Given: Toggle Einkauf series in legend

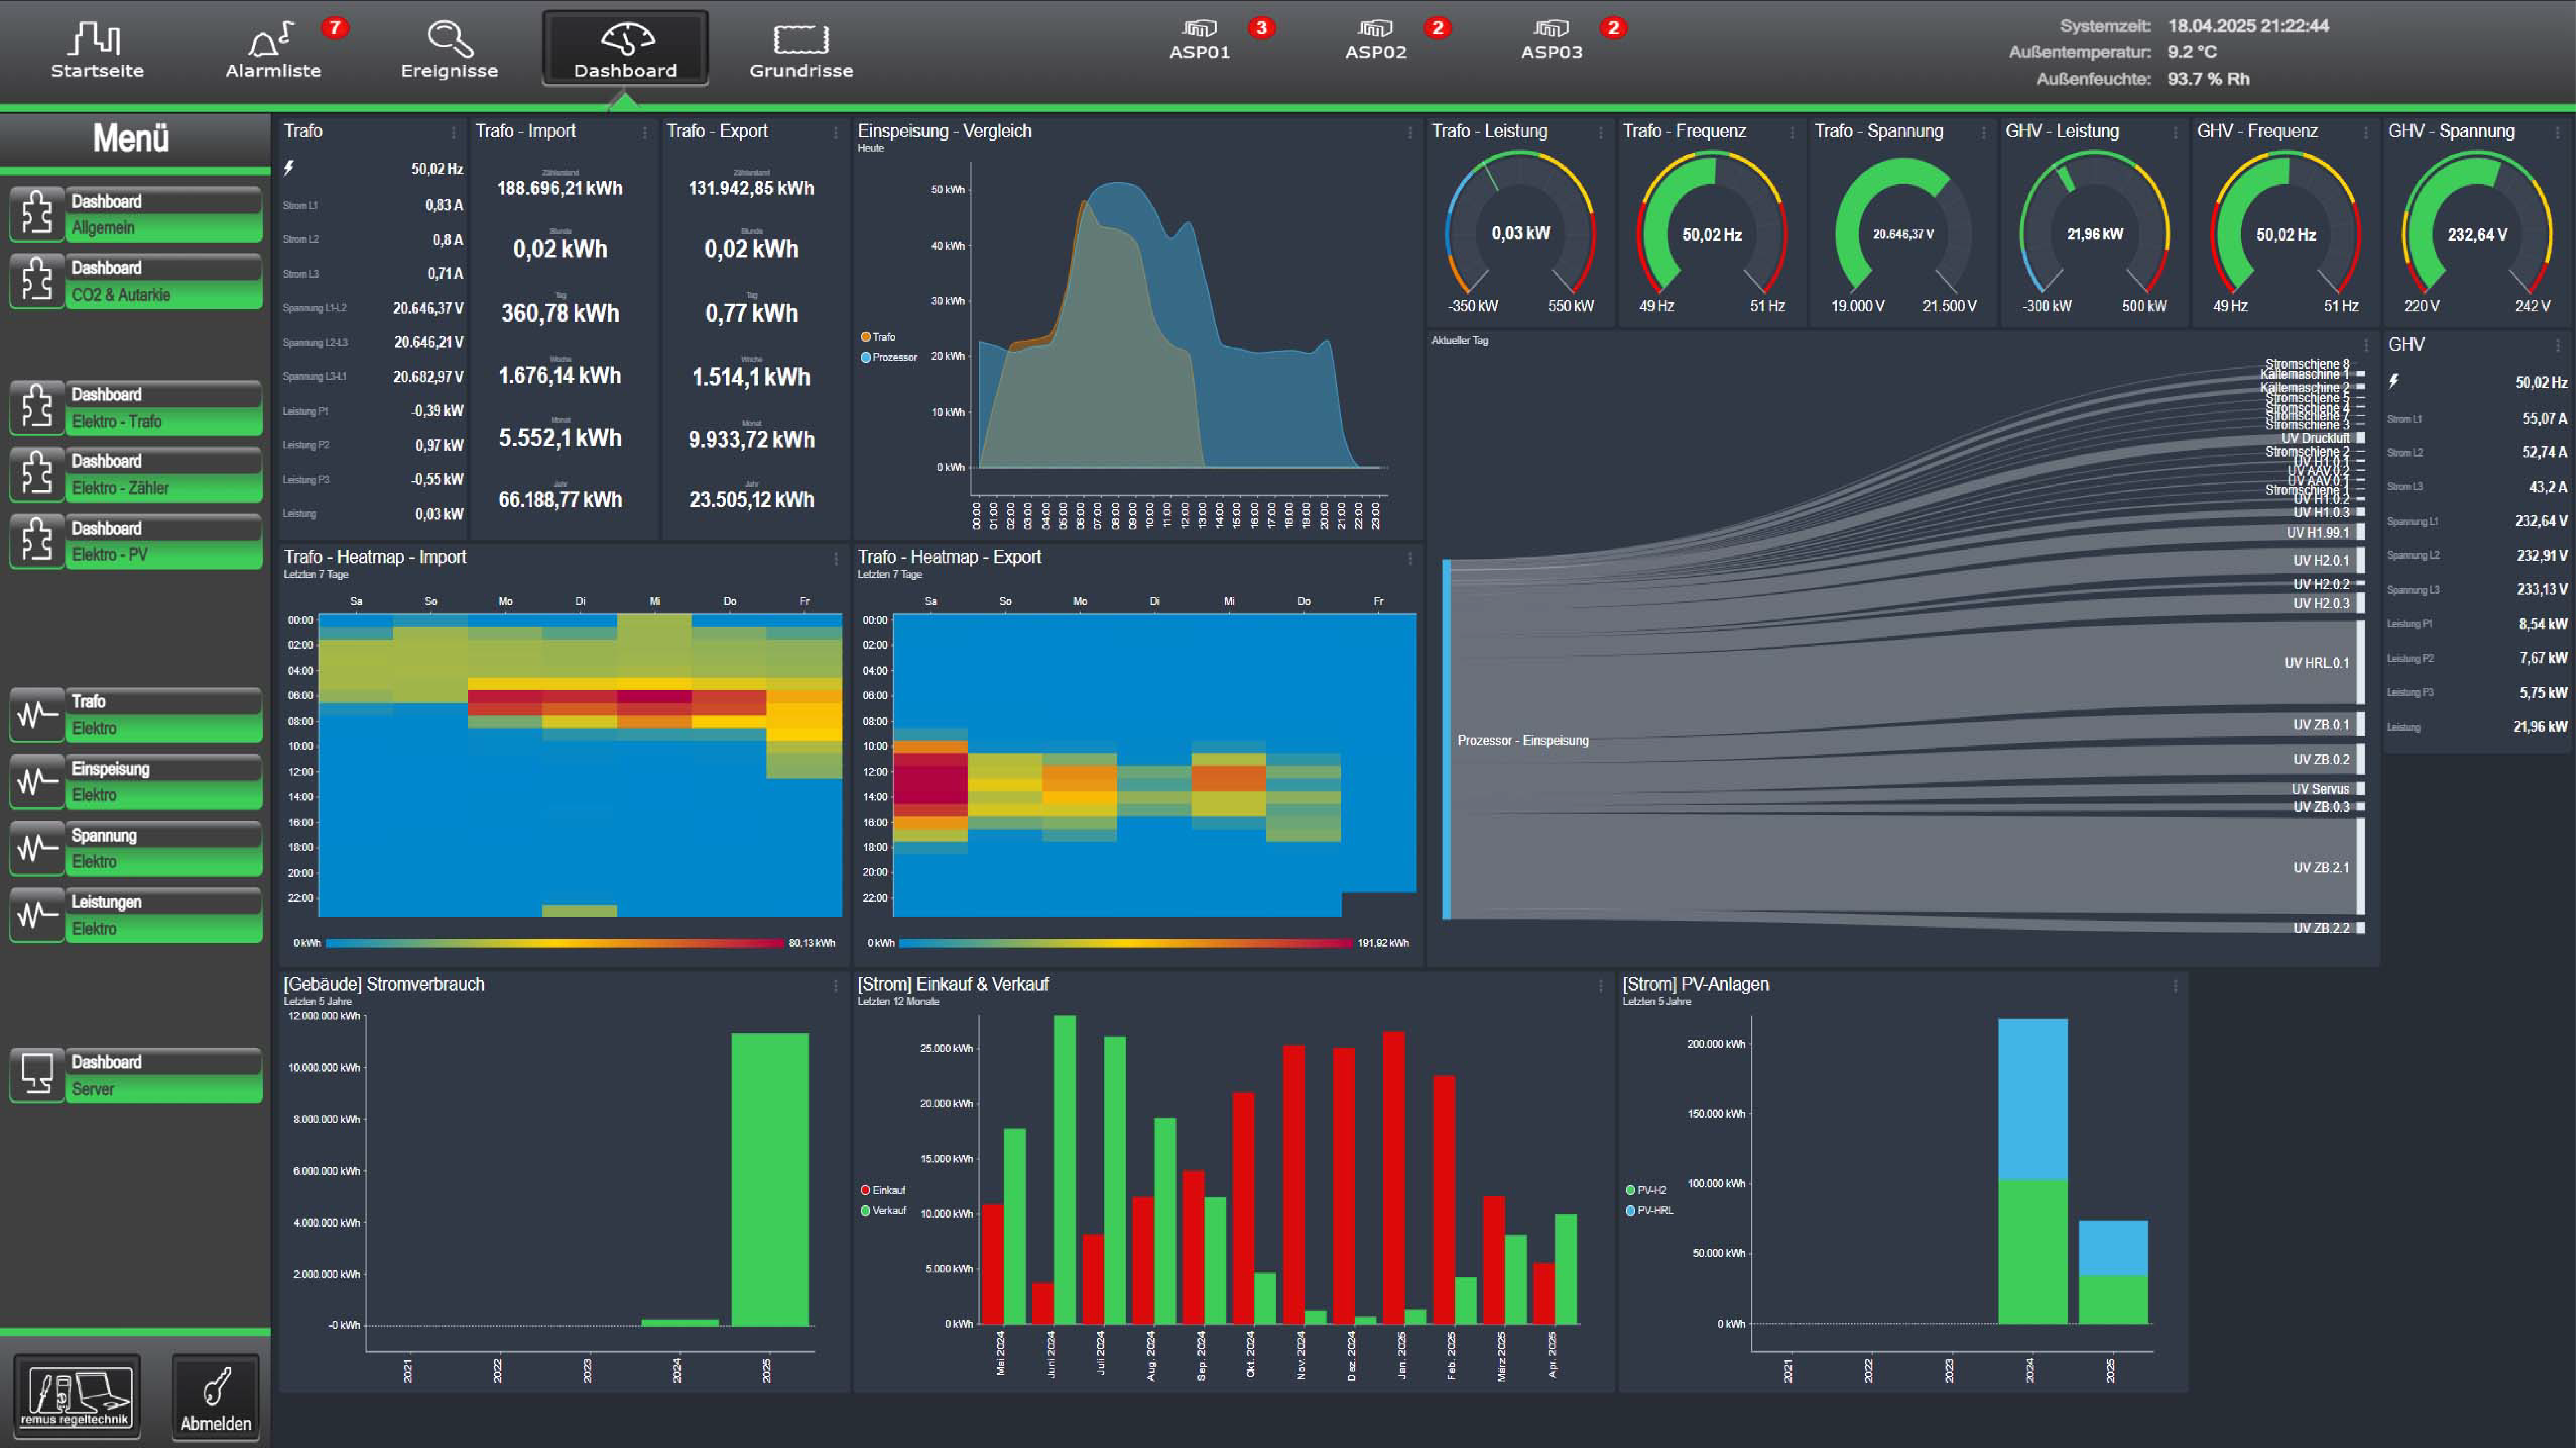Looking at the screenshot, I should click(883, 1190).
